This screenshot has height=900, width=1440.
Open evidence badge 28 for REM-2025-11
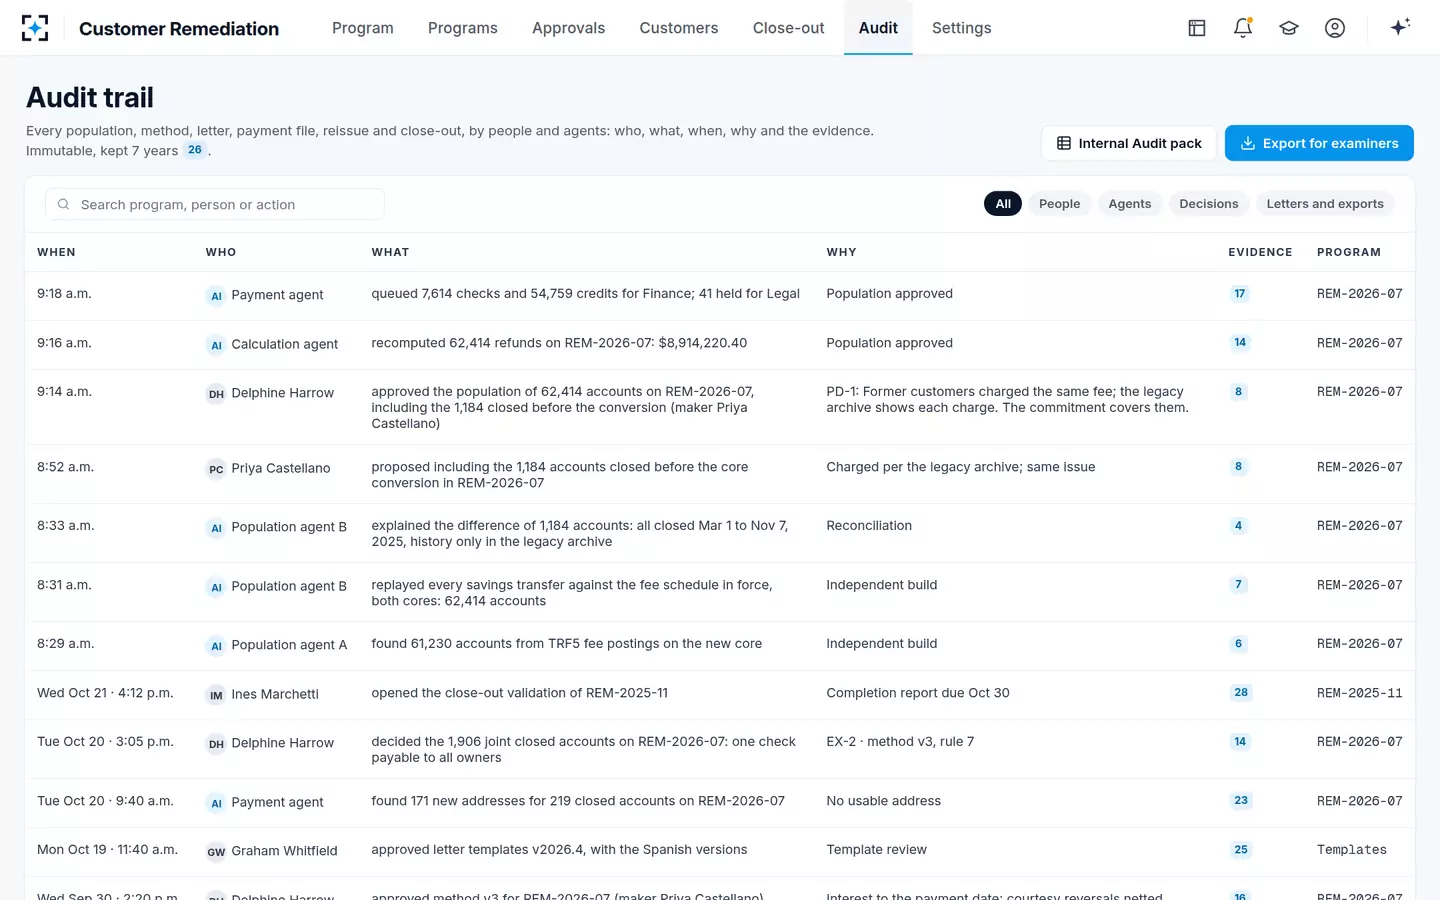click(x=1241, y=693)
